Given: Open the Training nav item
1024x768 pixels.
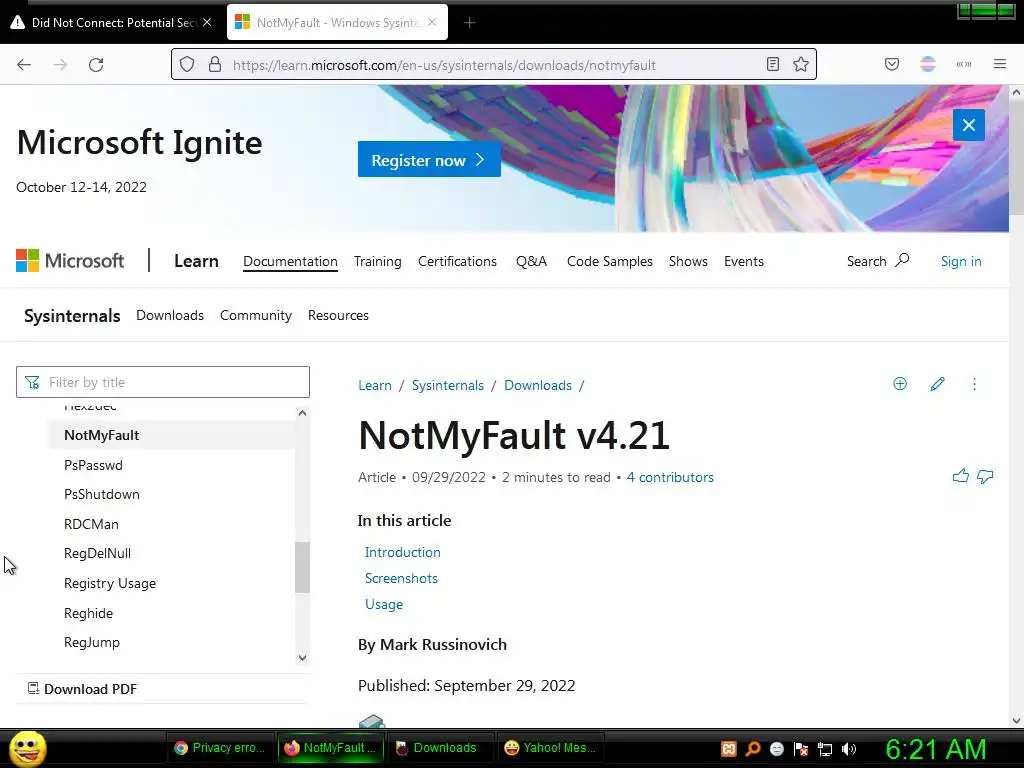Looking at the screenshot, I should 377,261.
